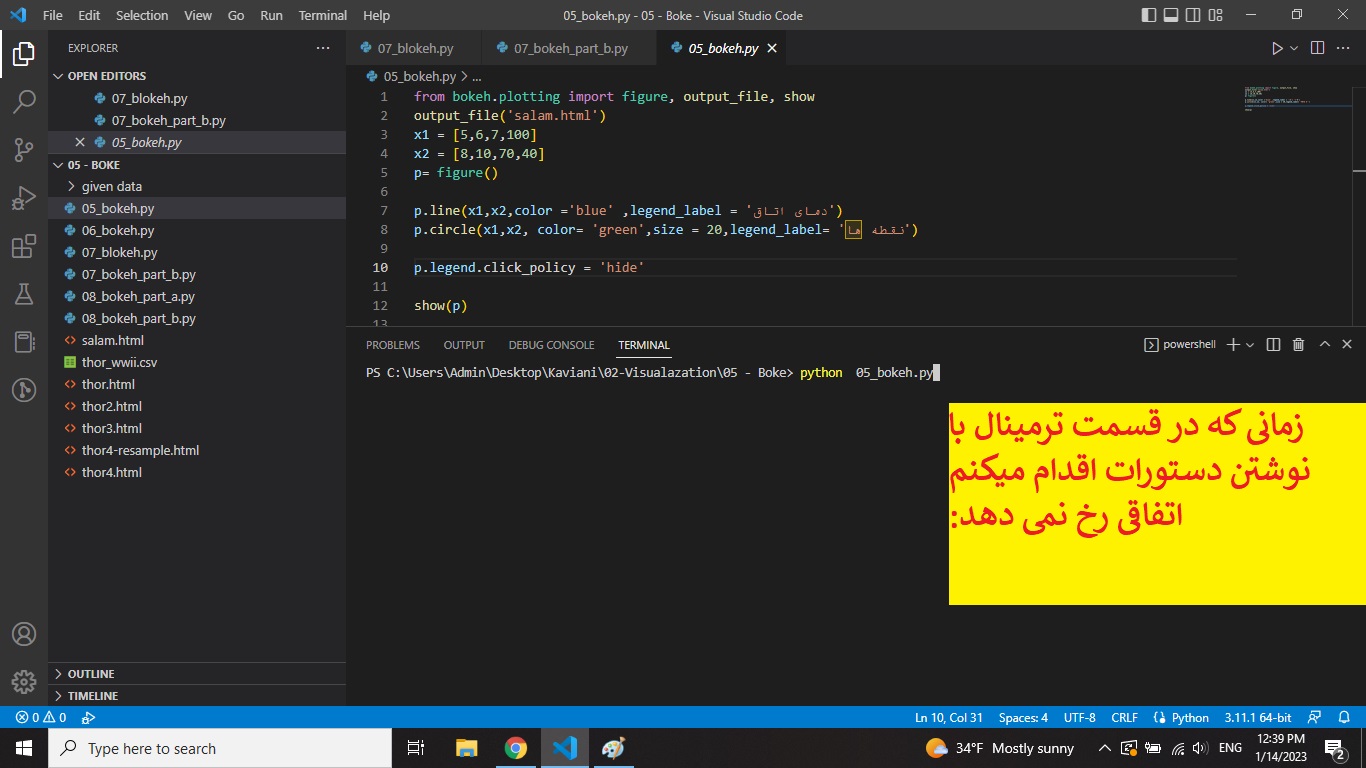Image resolution: width=1366 pixels, height=768 pixels.
Task: Open the File menu
Action: 52,15
